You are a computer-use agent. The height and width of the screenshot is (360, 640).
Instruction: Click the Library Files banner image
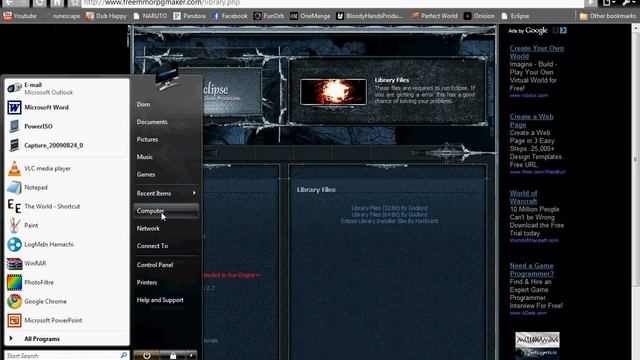click(333, 92)
